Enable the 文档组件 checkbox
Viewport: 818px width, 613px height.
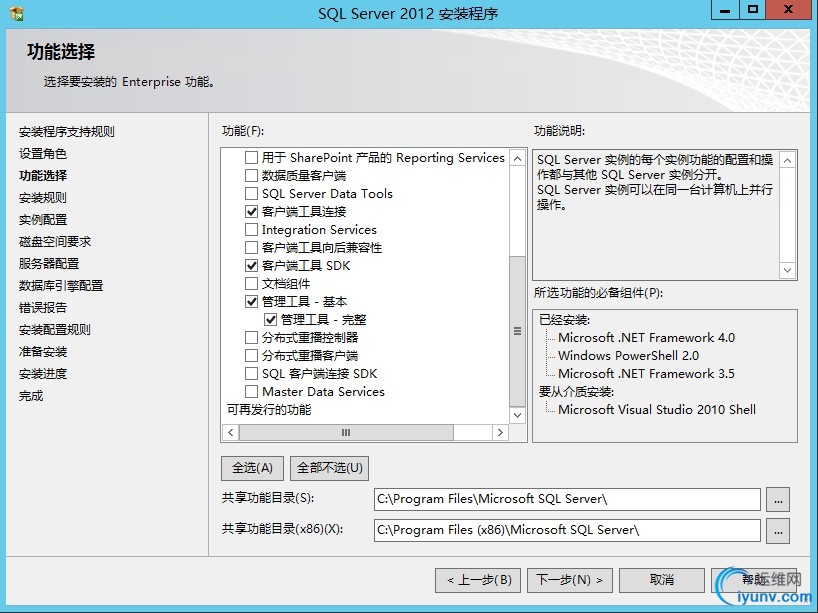[x=251, y=283]
